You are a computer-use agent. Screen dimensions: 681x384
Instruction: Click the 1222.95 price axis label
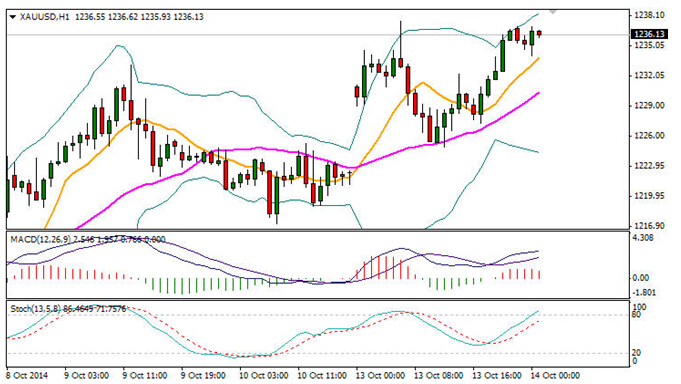[649, 166]
